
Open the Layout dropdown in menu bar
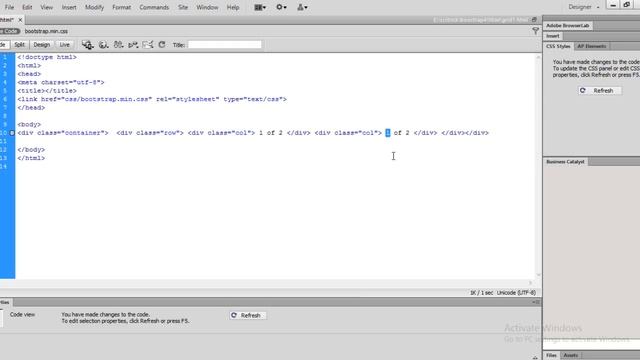point(260,7)
